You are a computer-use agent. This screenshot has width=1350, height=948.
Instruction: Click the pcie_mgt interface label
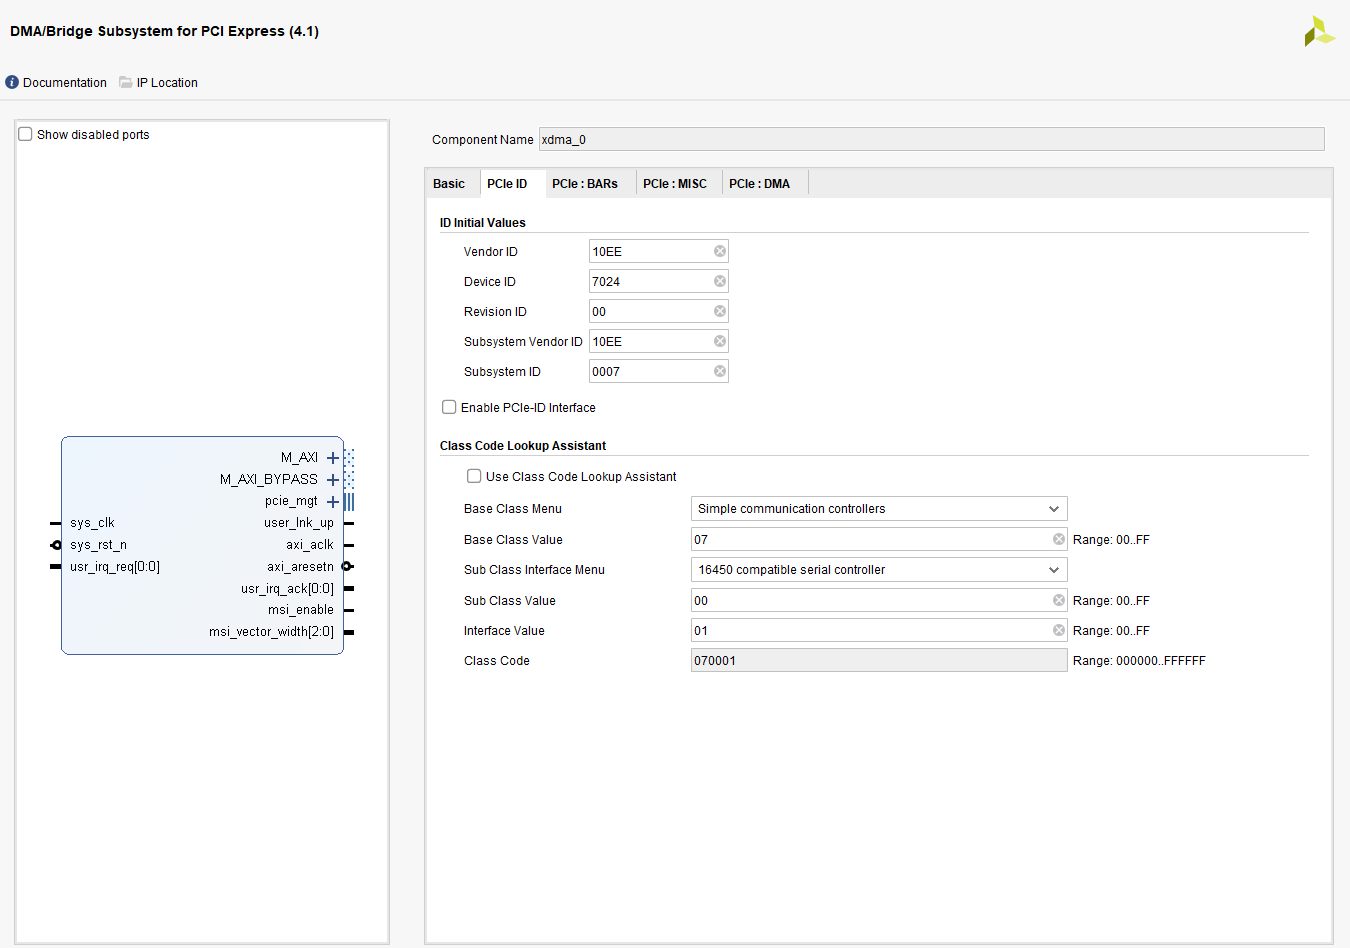coord(291,501)
